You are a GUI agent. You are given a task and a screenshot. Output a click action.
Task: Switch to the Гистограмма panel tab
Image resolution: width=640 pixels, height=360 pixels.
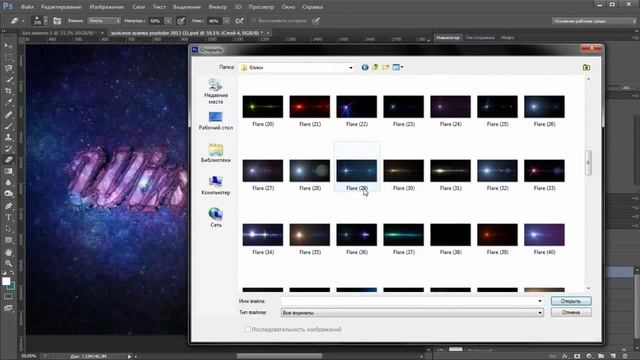tap(480, 38)
